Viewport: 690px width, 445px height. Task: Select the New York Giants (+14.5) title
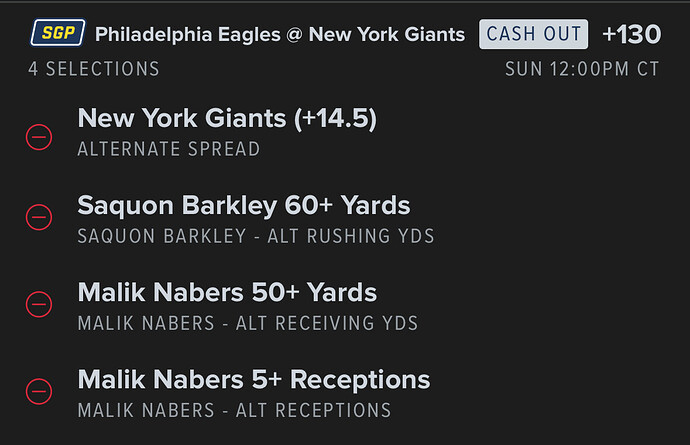(x=227, y=119)
